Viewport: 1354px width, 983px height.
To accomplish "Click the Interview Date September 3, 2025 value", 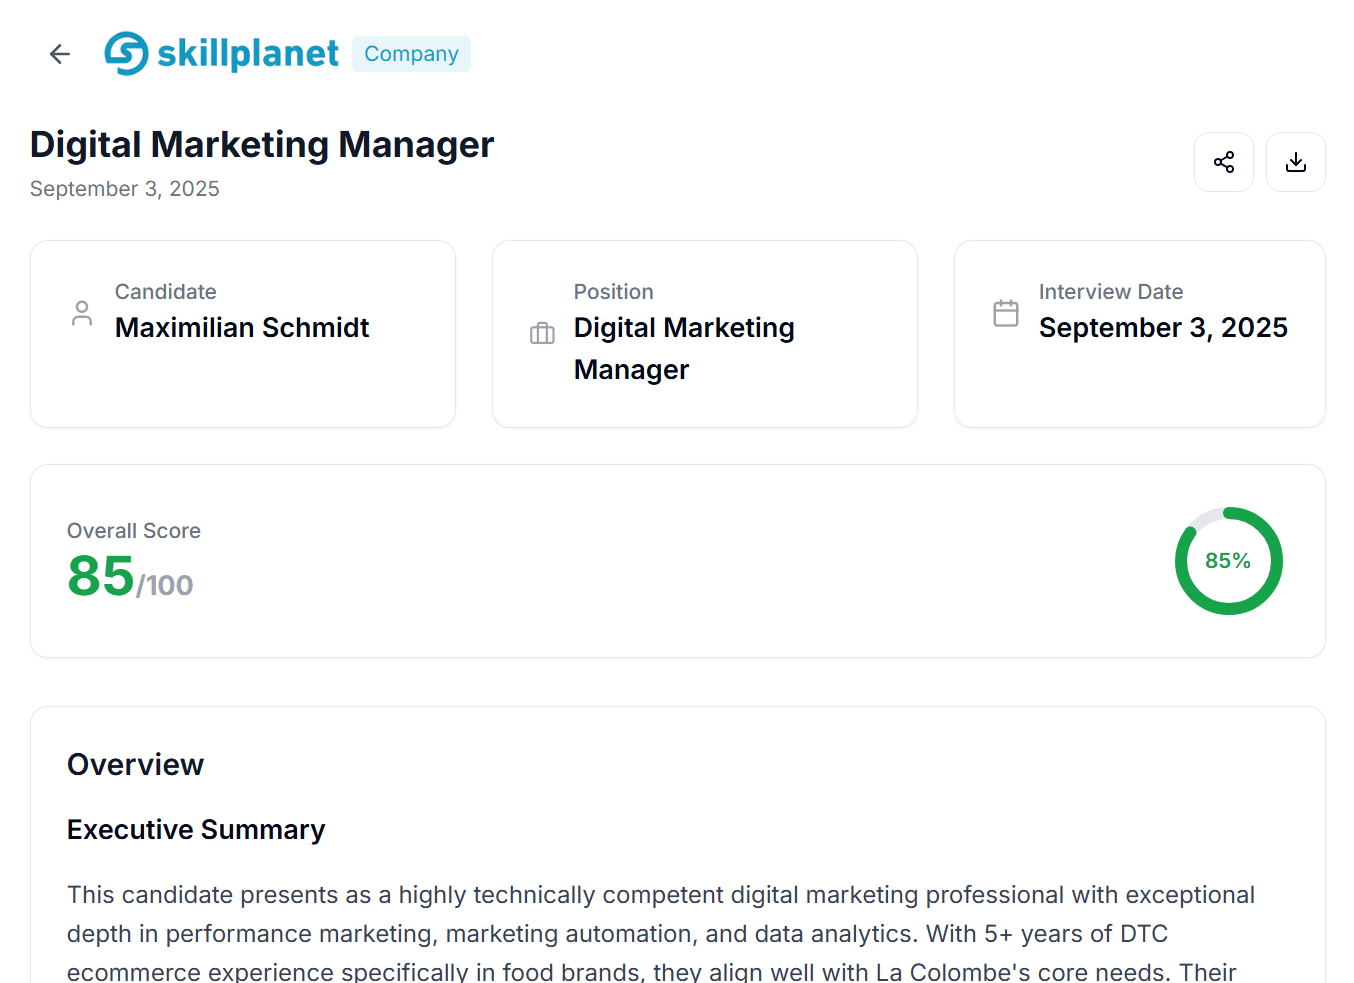I will [x=1163, y=327].
